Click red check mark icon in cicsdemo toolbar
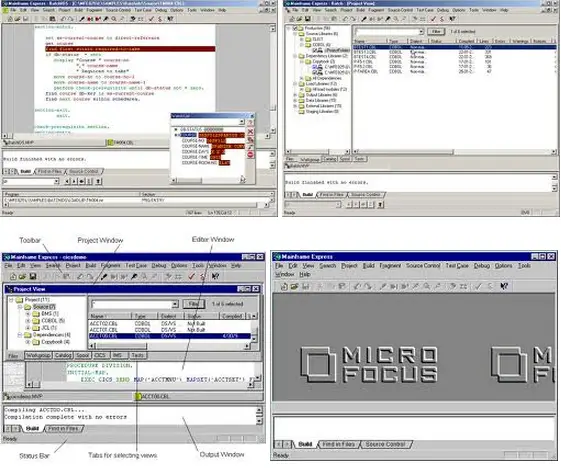Image resolution: width=561 pixels, height=471 pixels. pyautogui.click(x=192, y=276)
